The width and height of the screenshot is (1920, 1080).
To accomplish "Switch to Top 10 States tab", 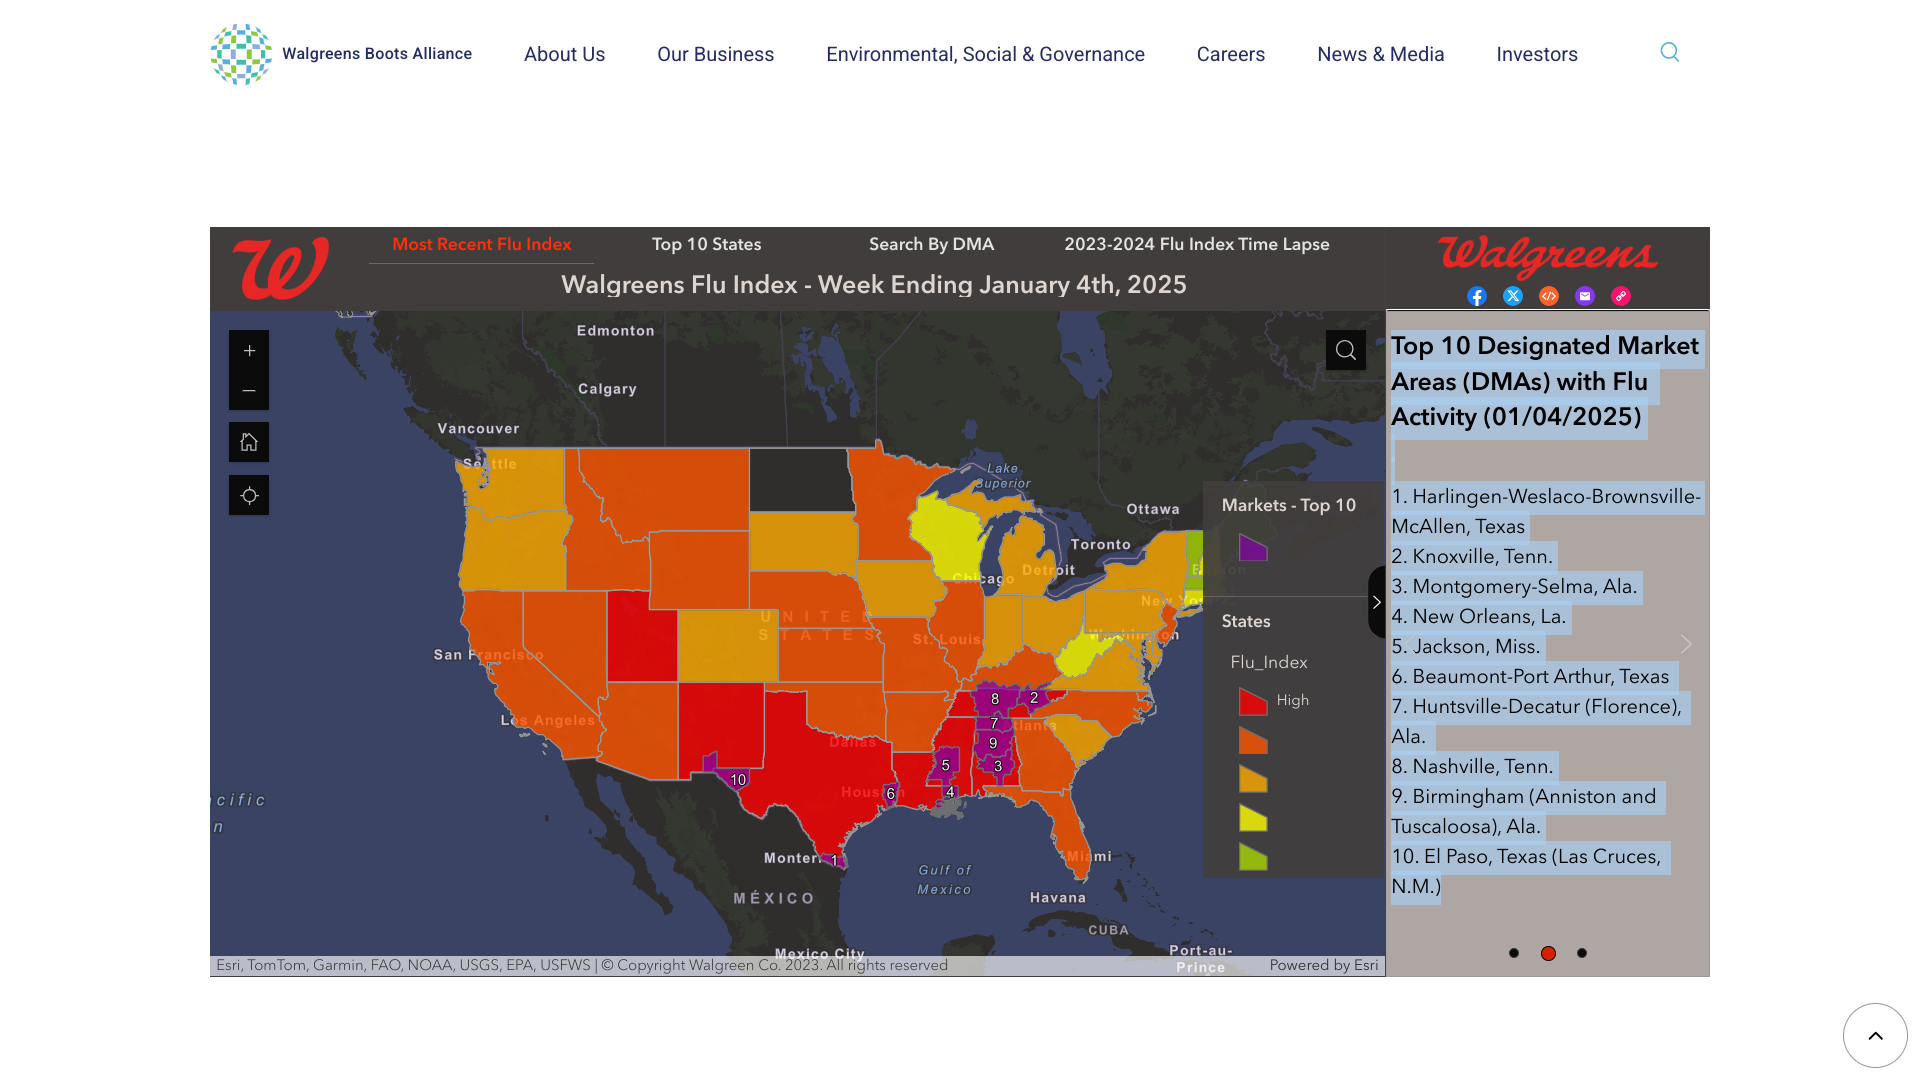I will (706, 244).
